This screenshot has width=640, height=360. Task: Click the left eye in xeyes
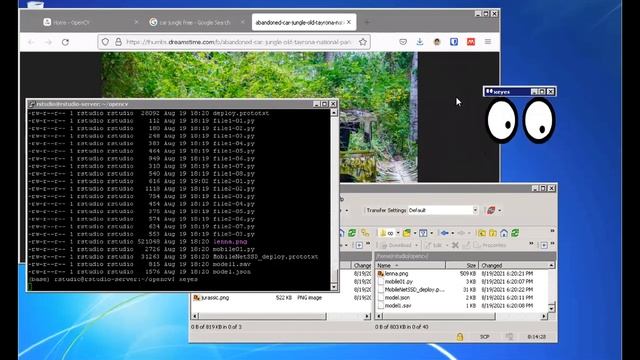502,121
